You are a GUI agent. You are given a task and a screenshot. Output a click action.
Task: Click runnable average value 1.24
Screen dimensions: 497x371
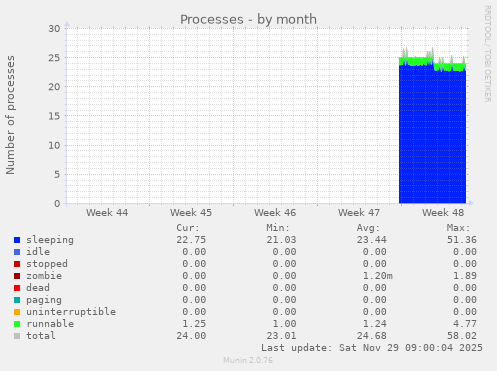[x=375, y=324]
